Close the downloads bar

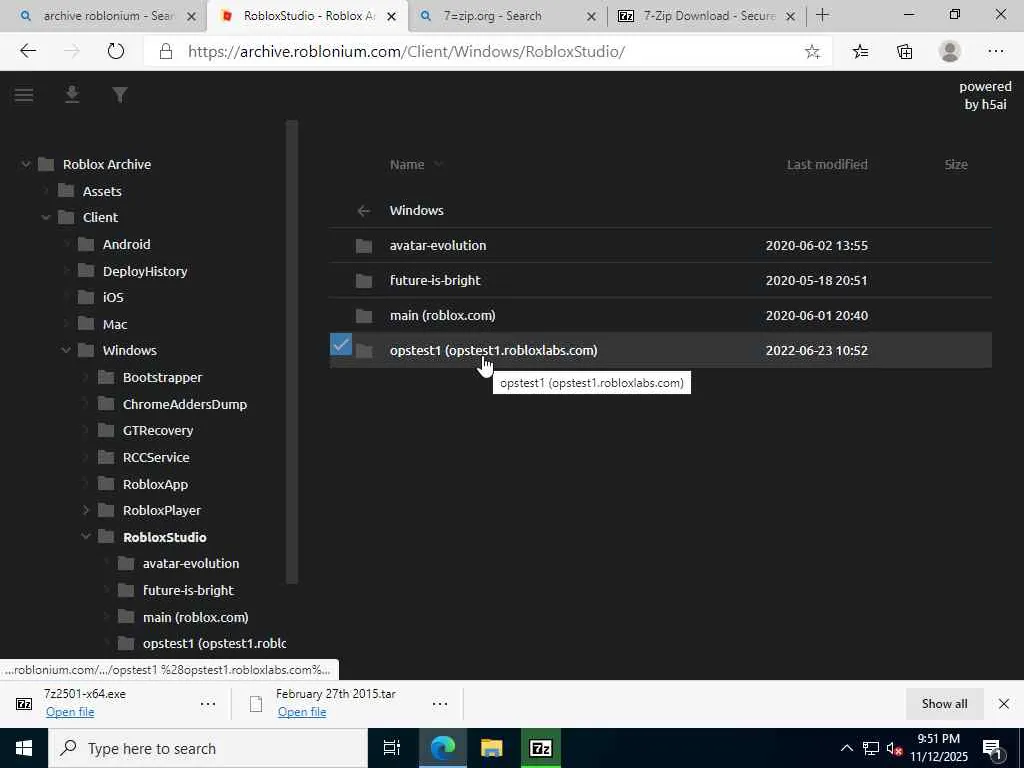coord(1004,704)
